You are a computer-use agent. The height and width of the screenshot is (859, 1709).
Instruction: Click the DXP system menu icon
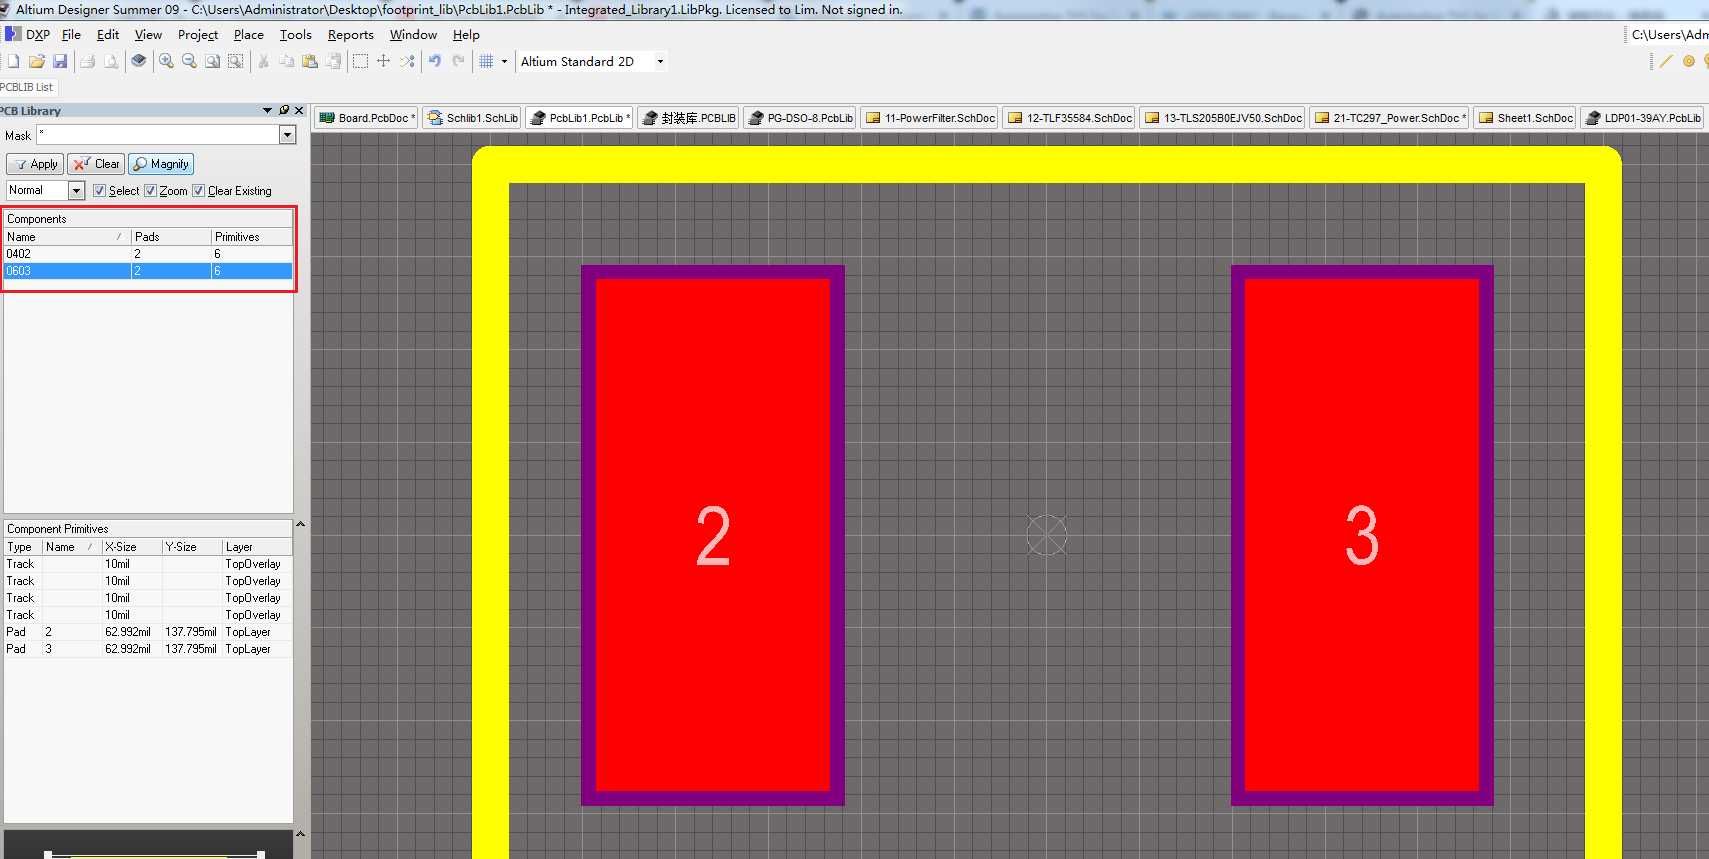pos(13,34)
